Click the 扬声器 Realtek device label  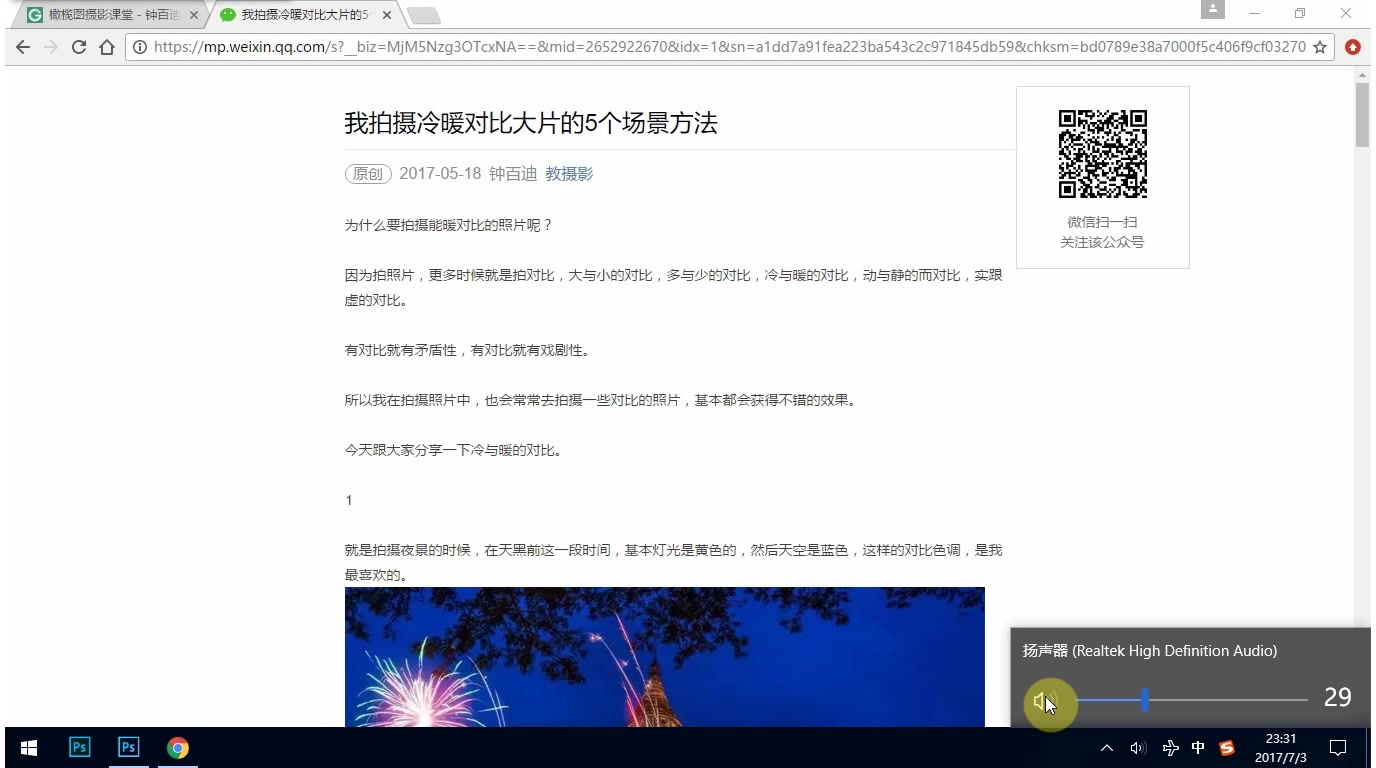pos(1150,651)
